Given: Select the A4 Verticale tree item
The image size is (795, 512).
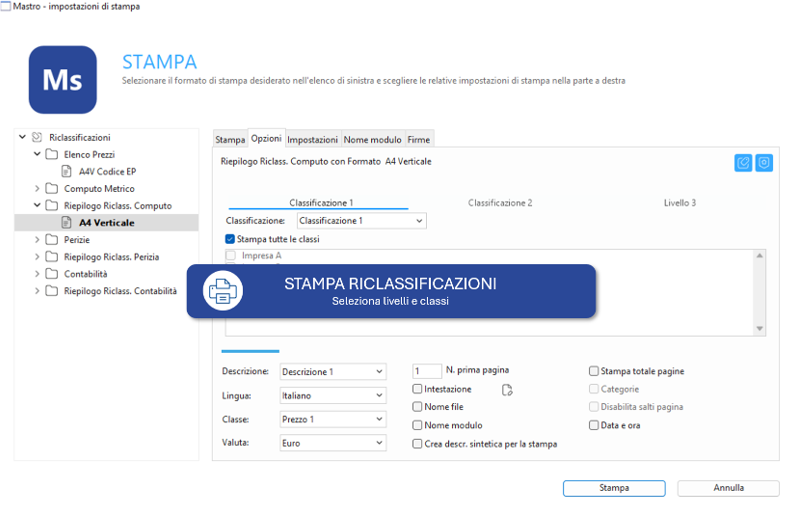Looking at the screenshot, I should click(x=106, y=223).
